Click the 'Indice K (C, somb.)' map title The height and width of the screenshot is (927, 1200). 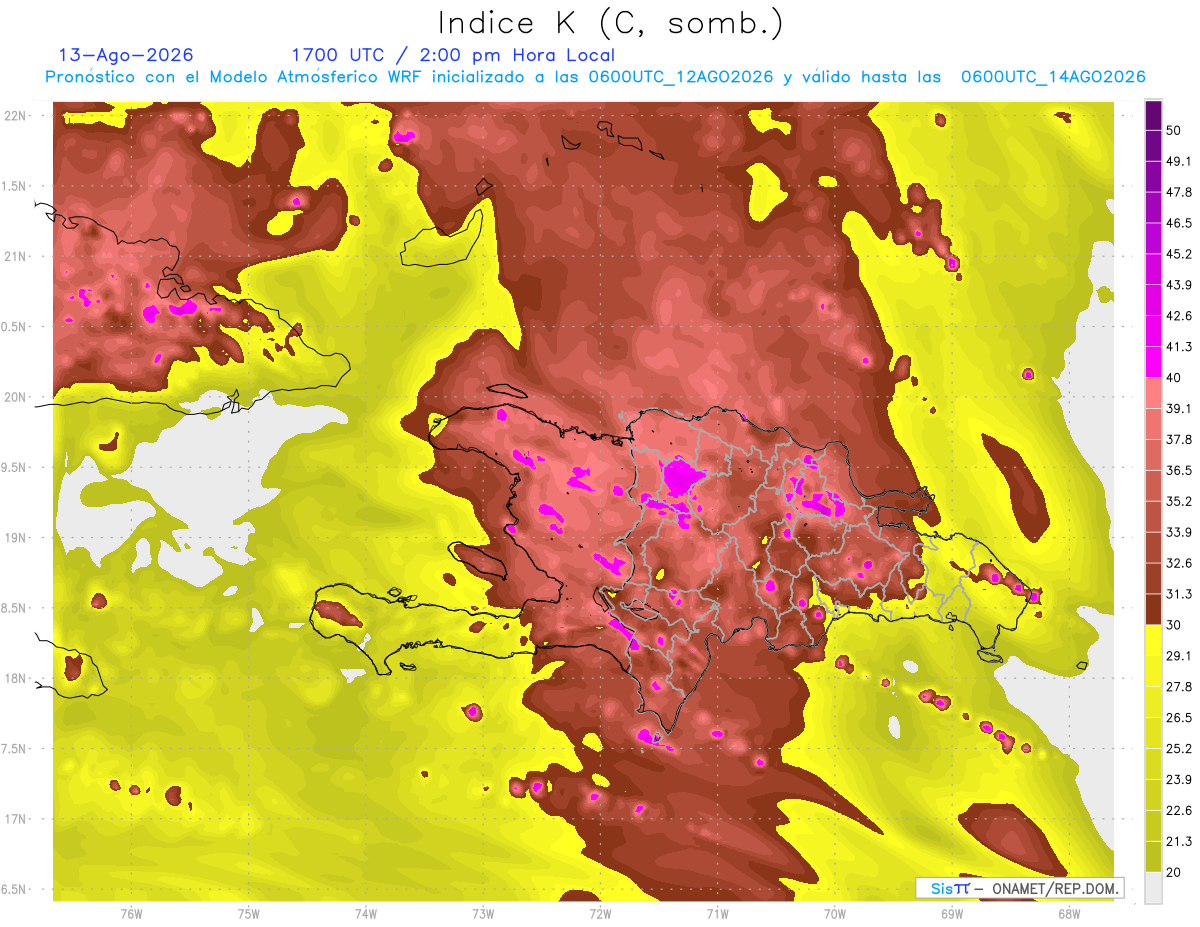point(610,23)
